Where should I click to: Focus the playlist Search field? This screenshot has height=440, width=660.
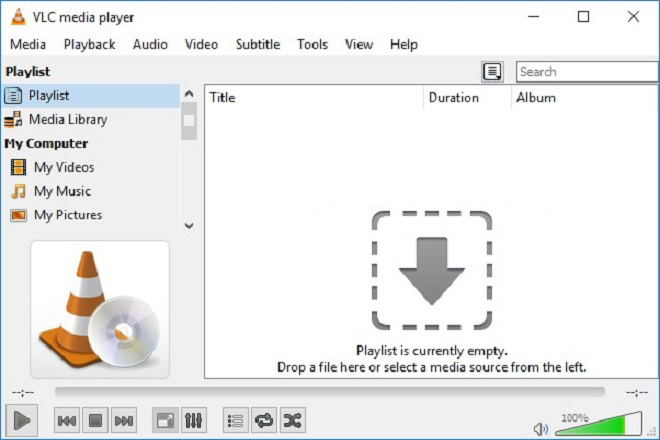[x=587, y=72]
